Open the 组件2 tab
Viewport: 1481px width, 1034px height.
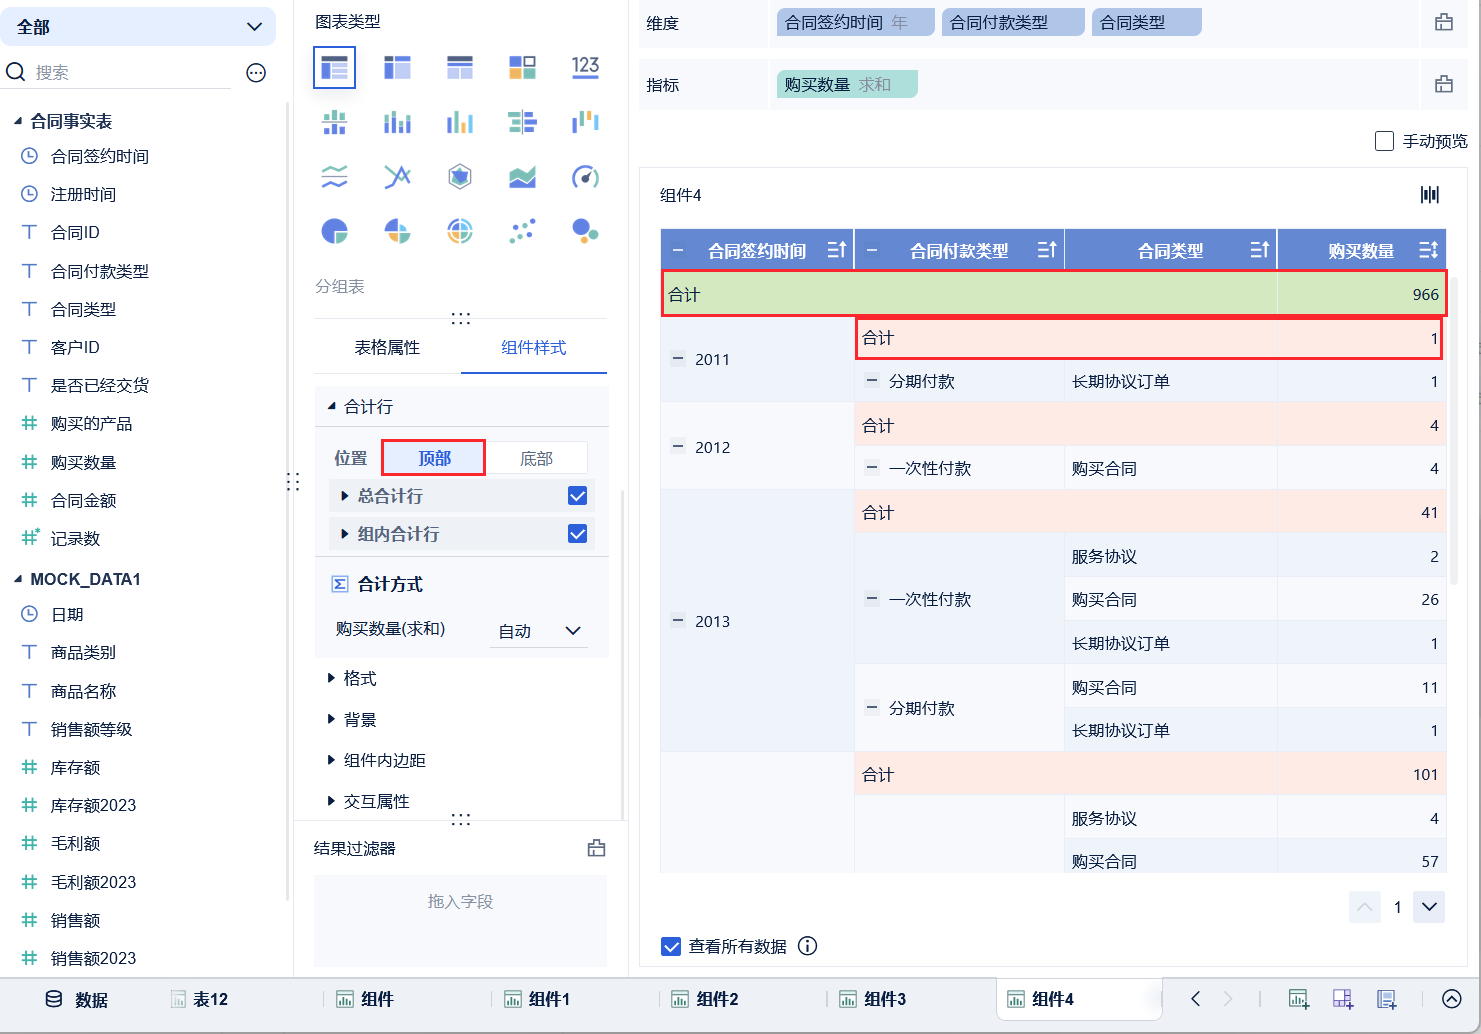click(x=707, y=999)
